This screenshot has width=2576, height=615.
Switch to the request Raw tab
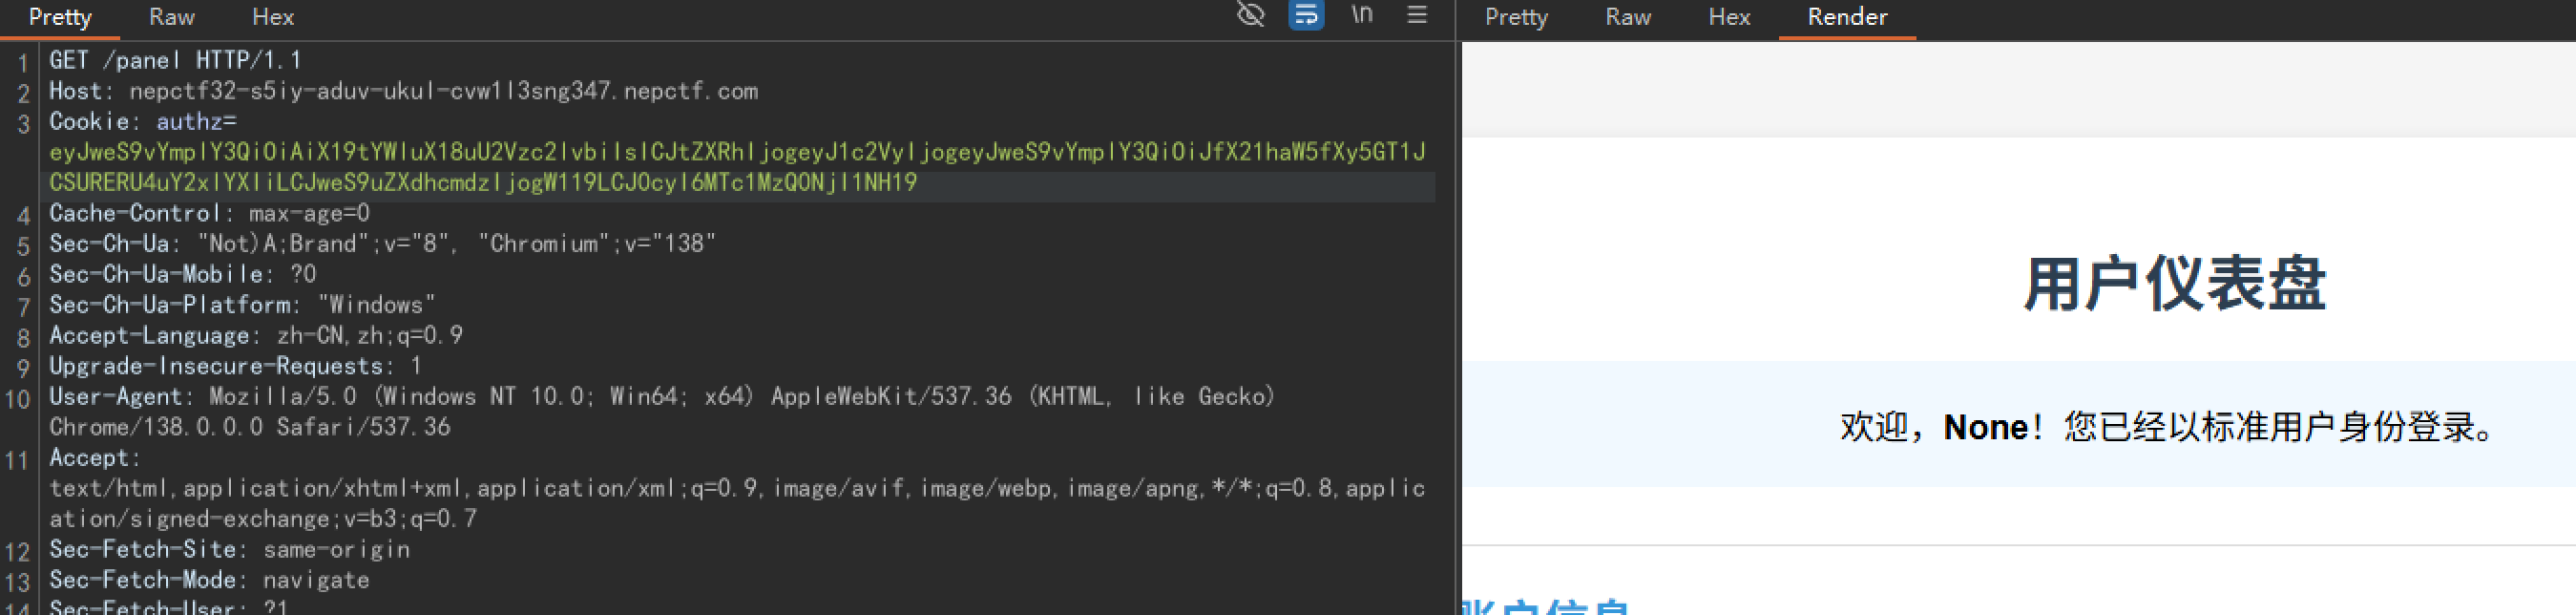pyautogui.click(x=171, y=17)
